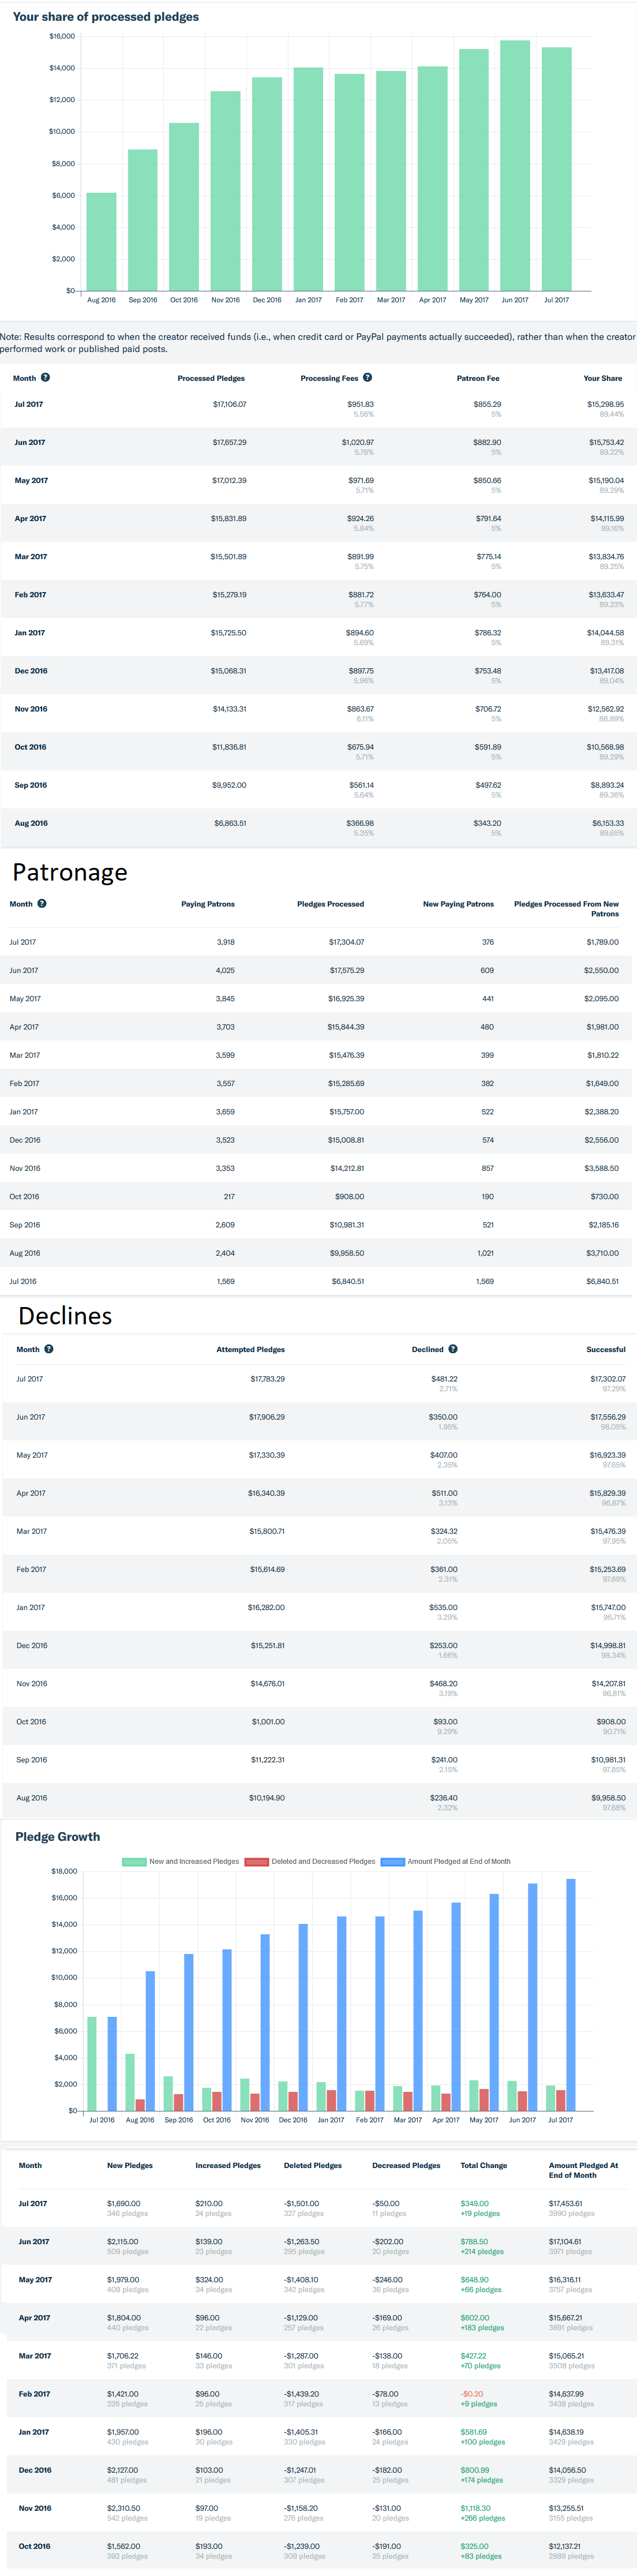Click Total Change header in Pledge Growth table
The height and width of the screenshot is (2576, 637).
pos(483,2165)
